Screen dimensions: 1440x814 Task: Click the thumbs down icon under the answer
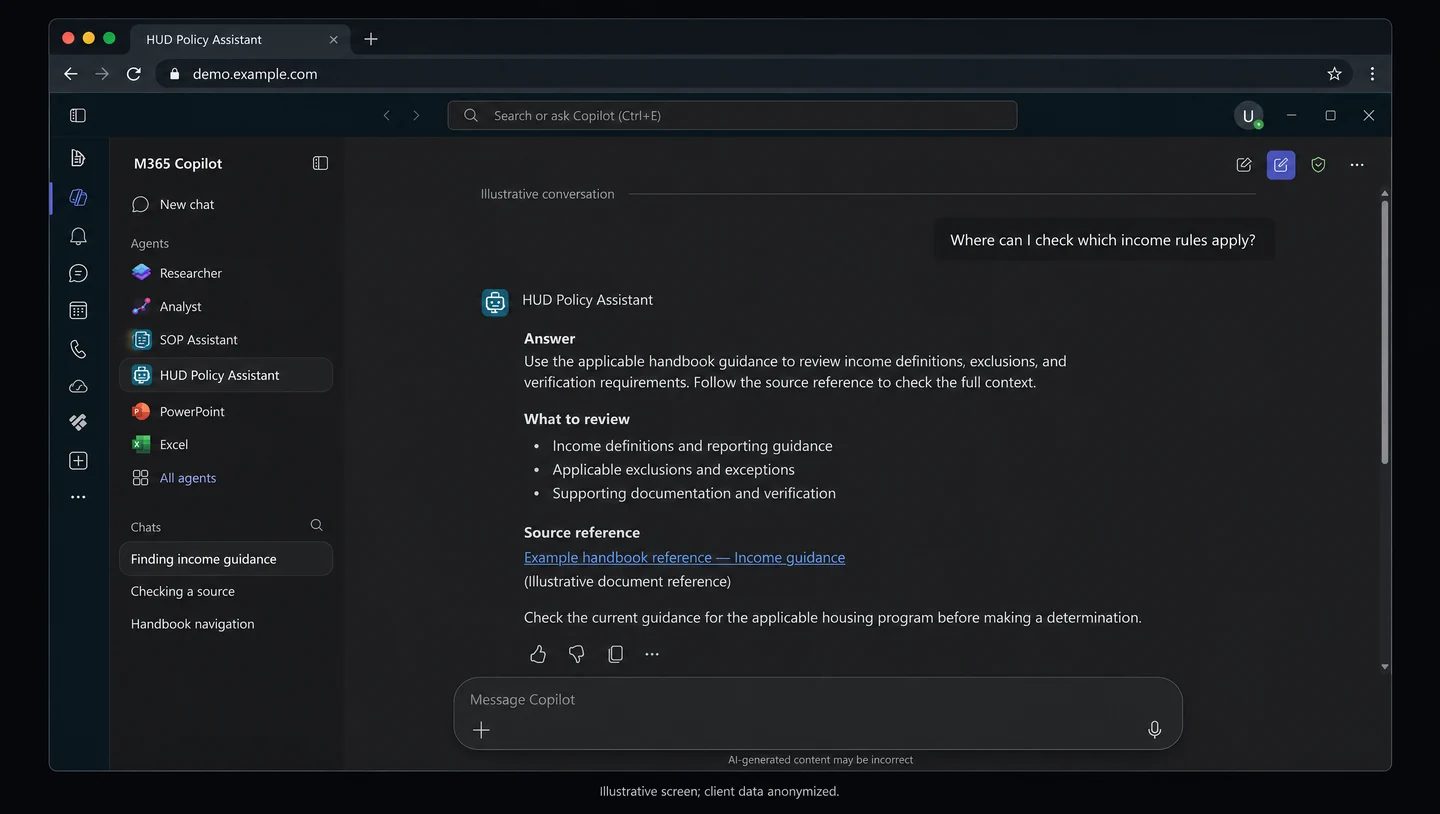pos(576,654)
